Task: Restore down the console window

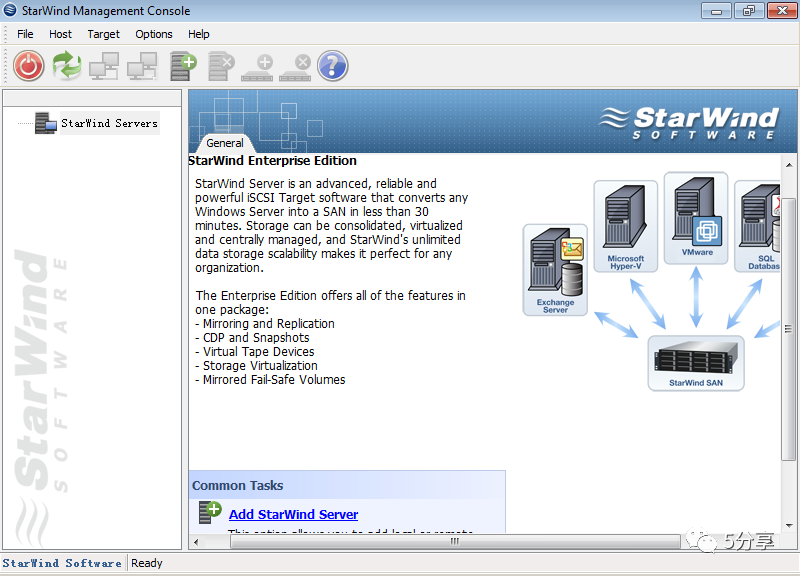Action: 748,10
